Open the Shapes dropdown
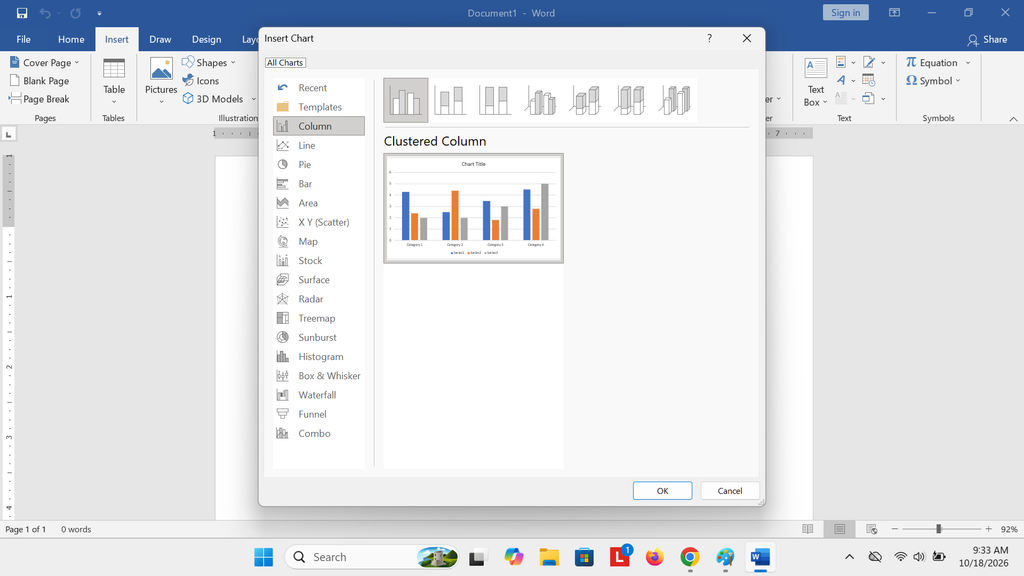 (209, 63)
